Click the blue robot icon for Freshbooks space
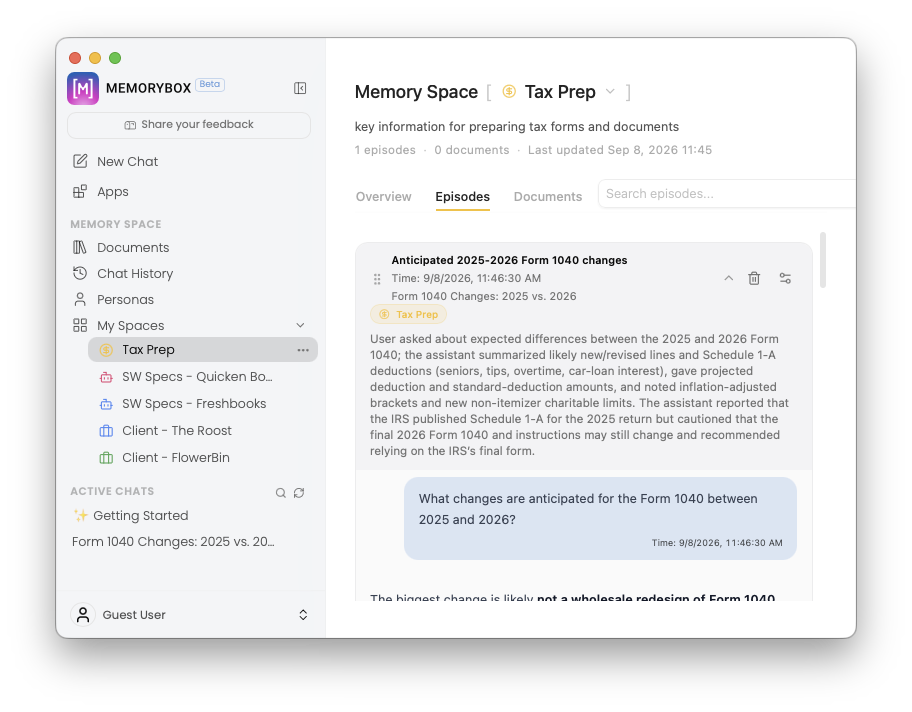Viewport: 912px width, 712px height. [x=106, y=404]
